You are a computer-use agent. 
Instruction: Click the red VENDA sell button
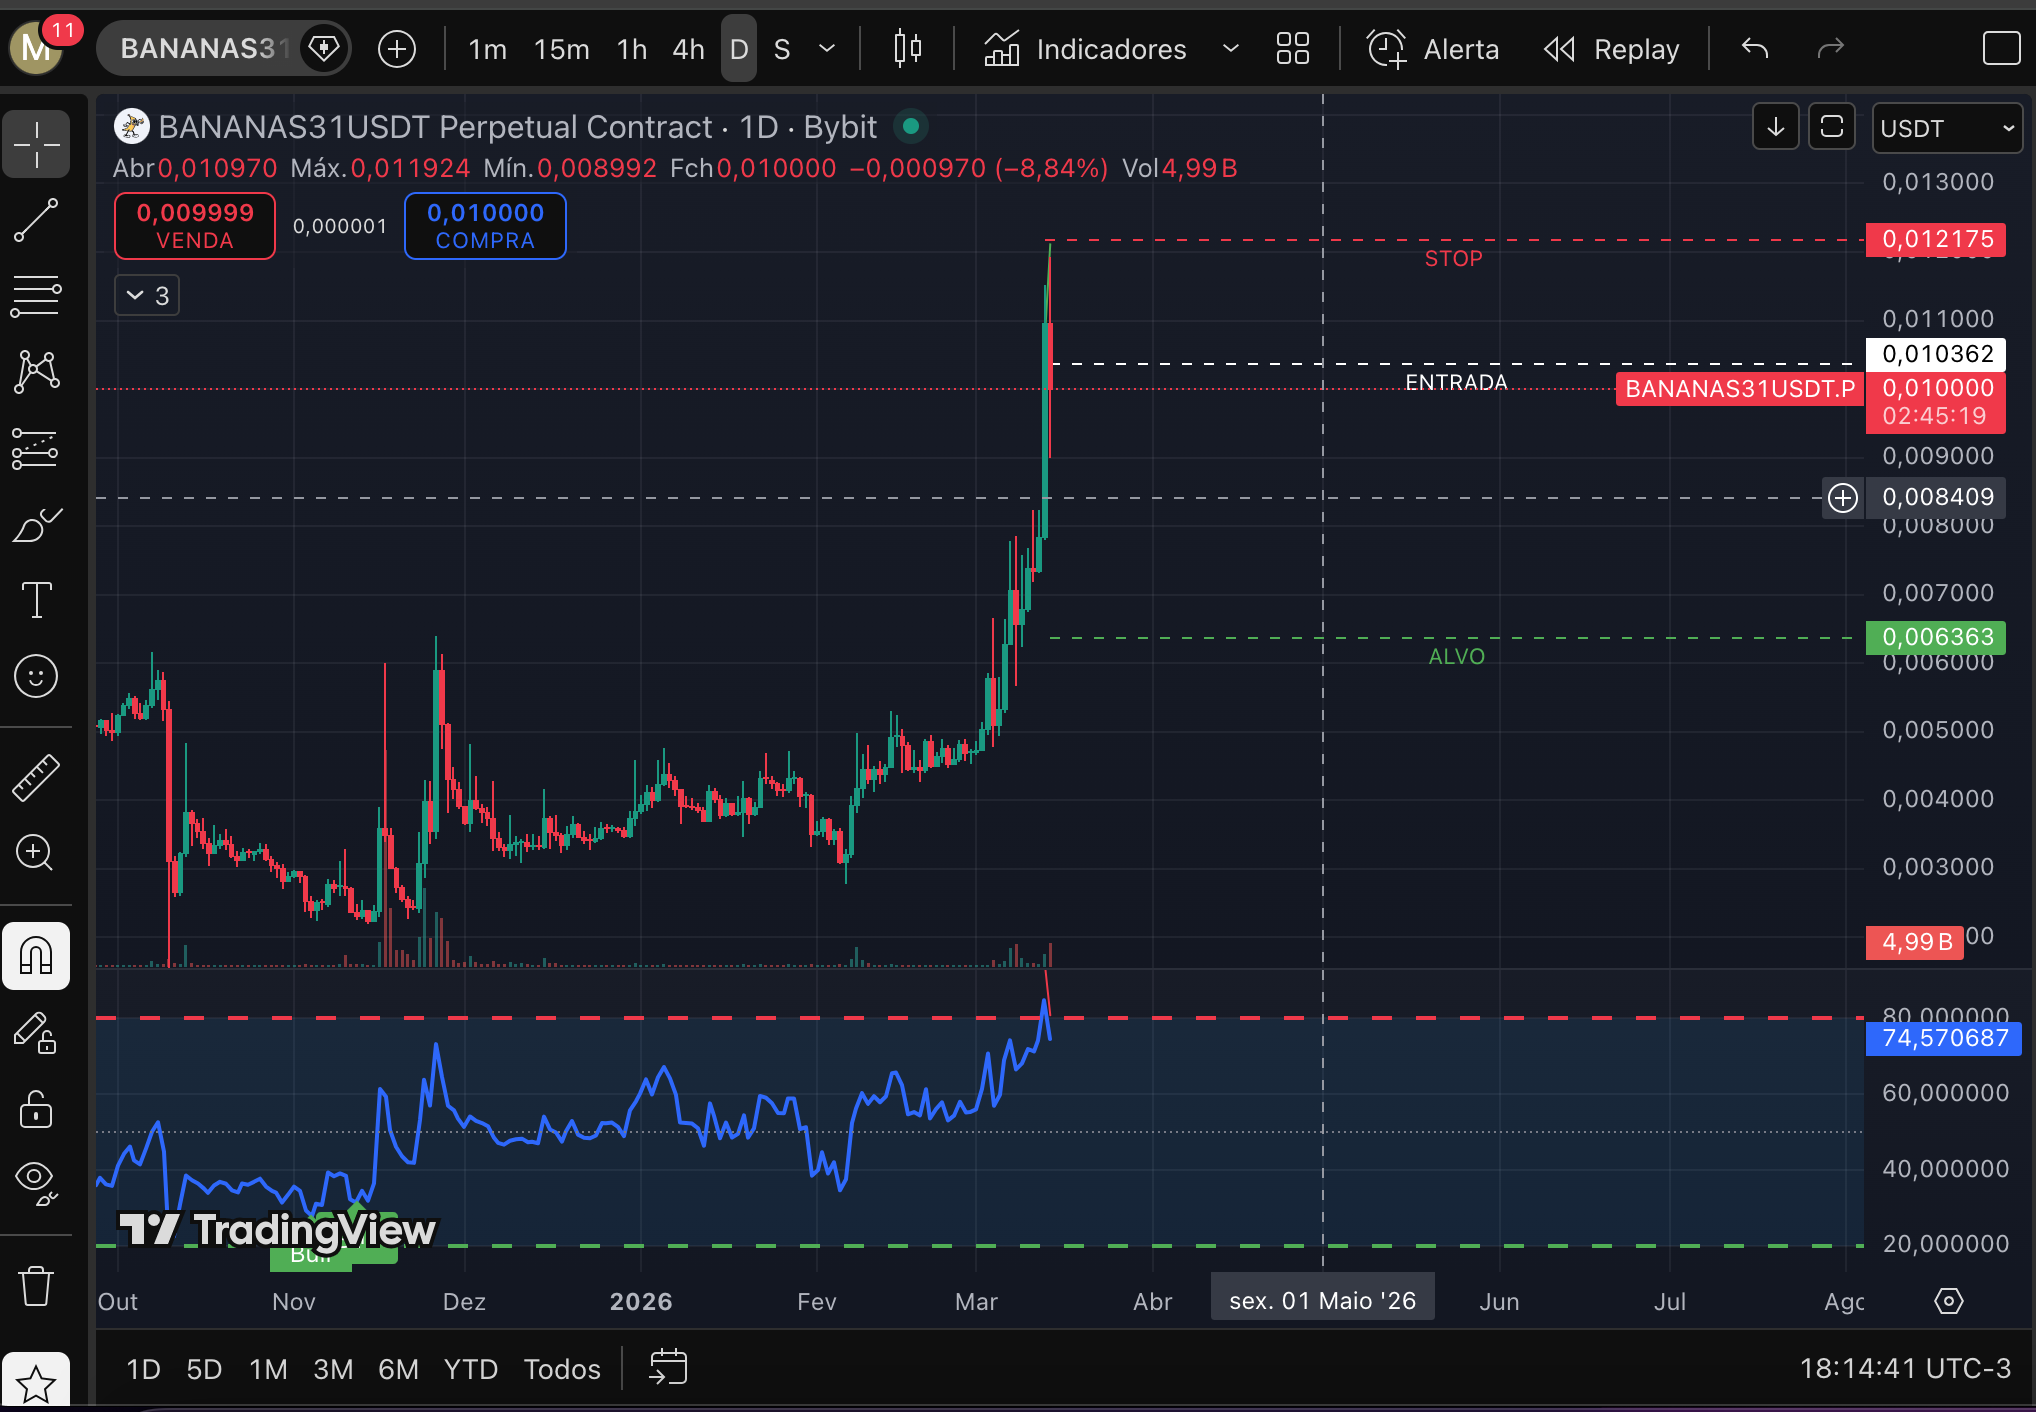(195, 226)
